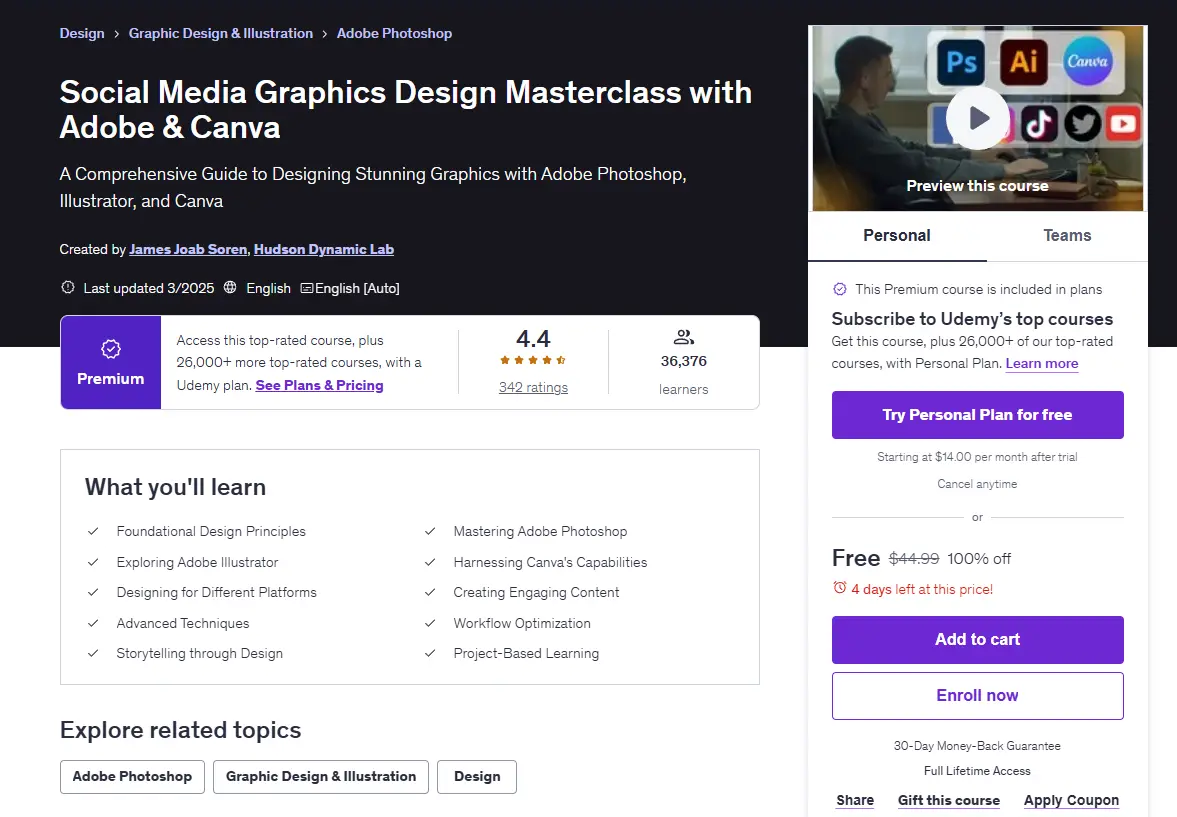Viewport: 1177px width, 817px height.
Task: View the 342 ratings link
Action: click(533, 387)
